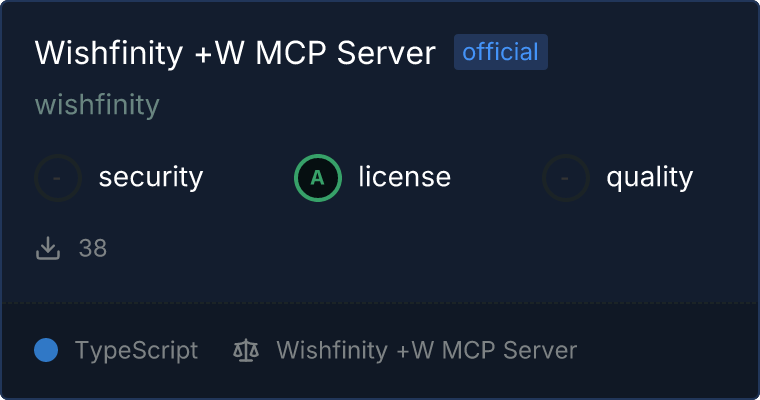Screen dimensions: 760x400
Task: Click the blue TypeScript language dot
Action: [46, 350]
